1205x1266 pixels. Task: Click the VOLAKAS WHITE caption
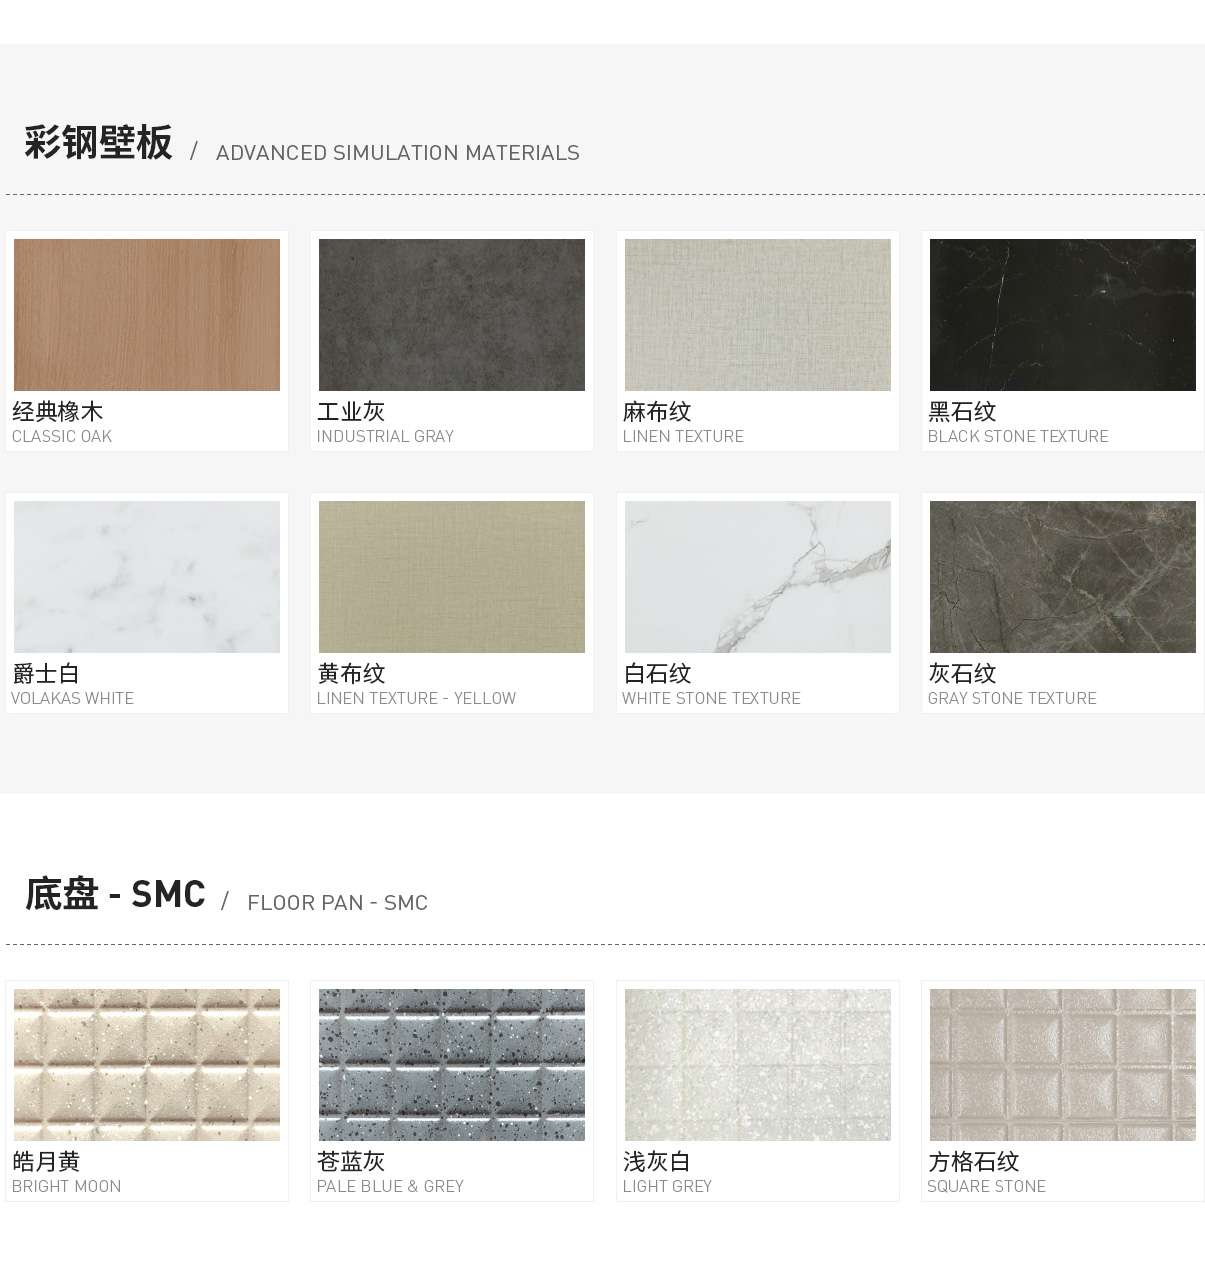coord(72,698)
